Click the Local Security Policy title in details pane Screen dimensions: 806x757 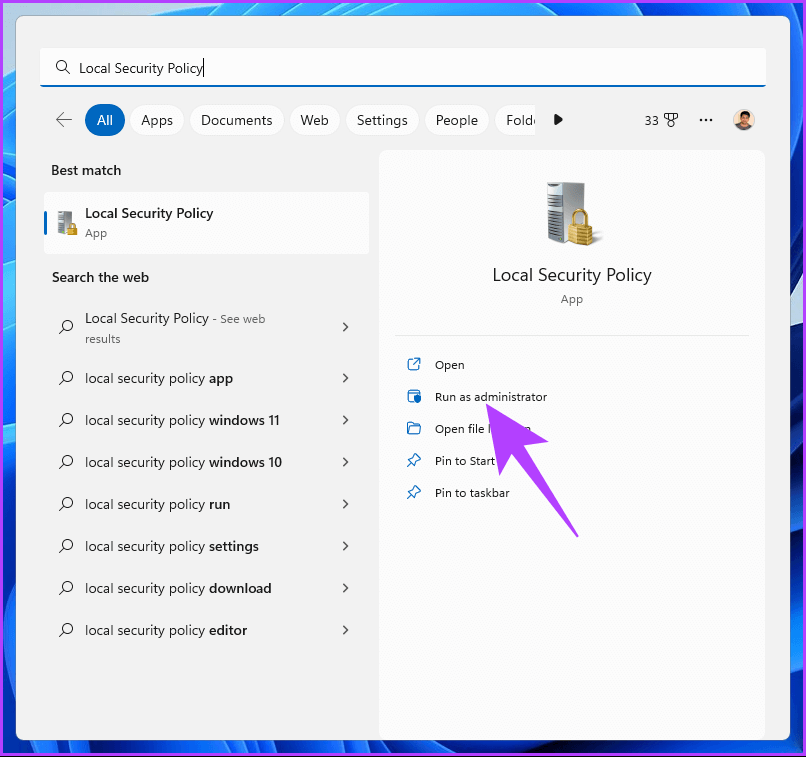(572, 275)
